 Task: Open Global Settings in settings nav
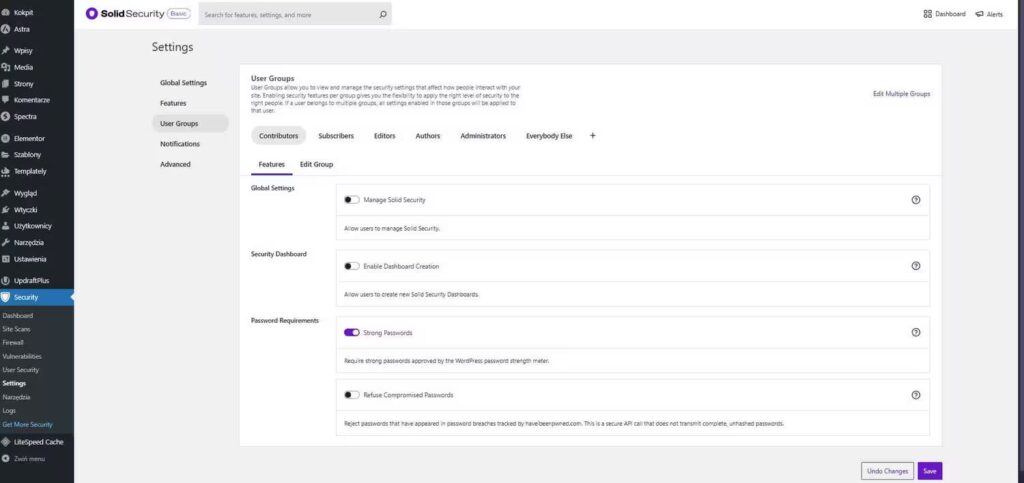[184, 83]
